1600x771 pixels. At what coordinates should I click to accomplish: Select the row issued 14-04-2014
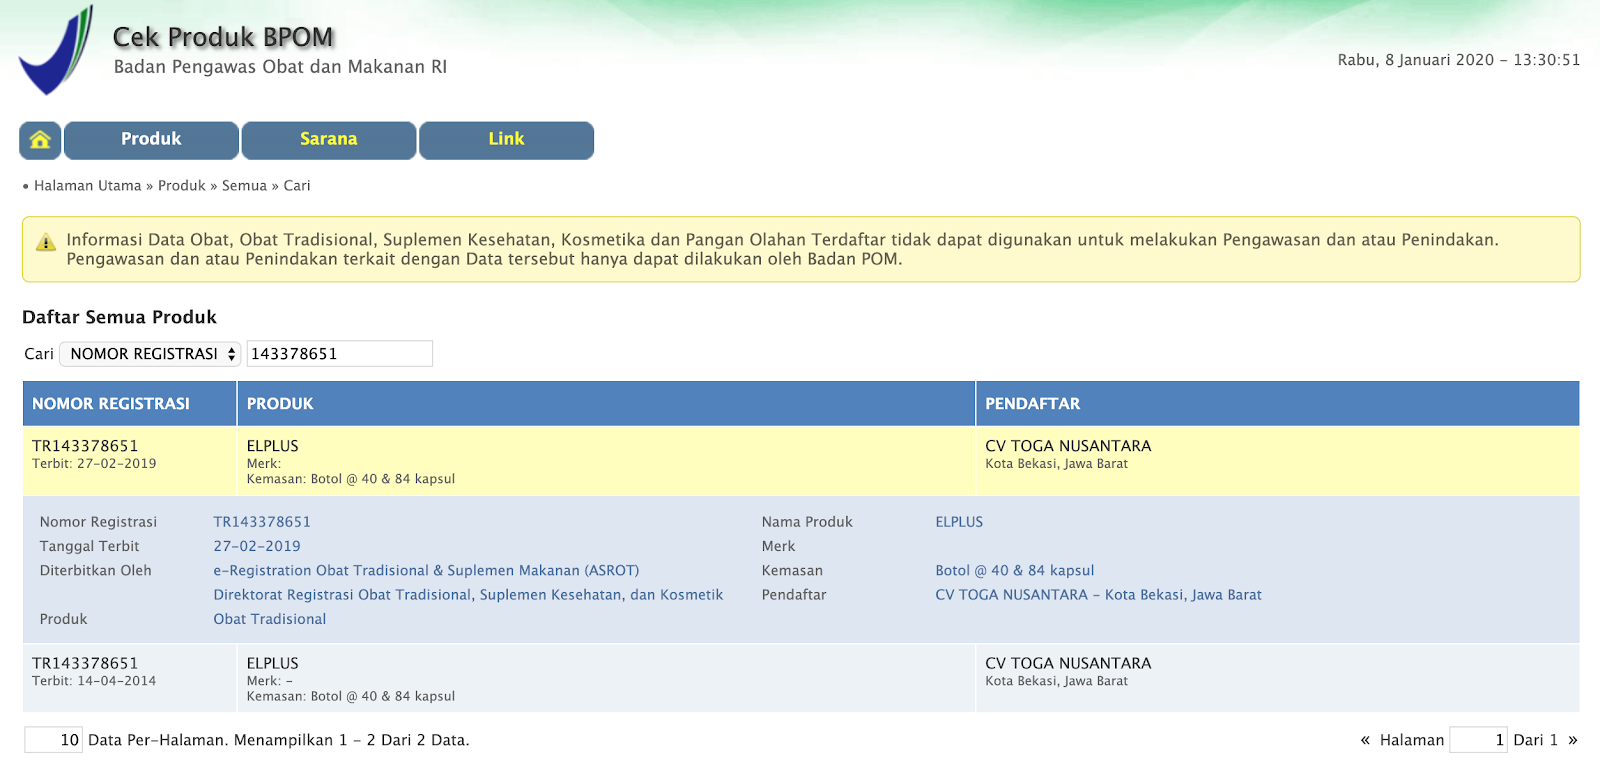(x=800, y=678)
